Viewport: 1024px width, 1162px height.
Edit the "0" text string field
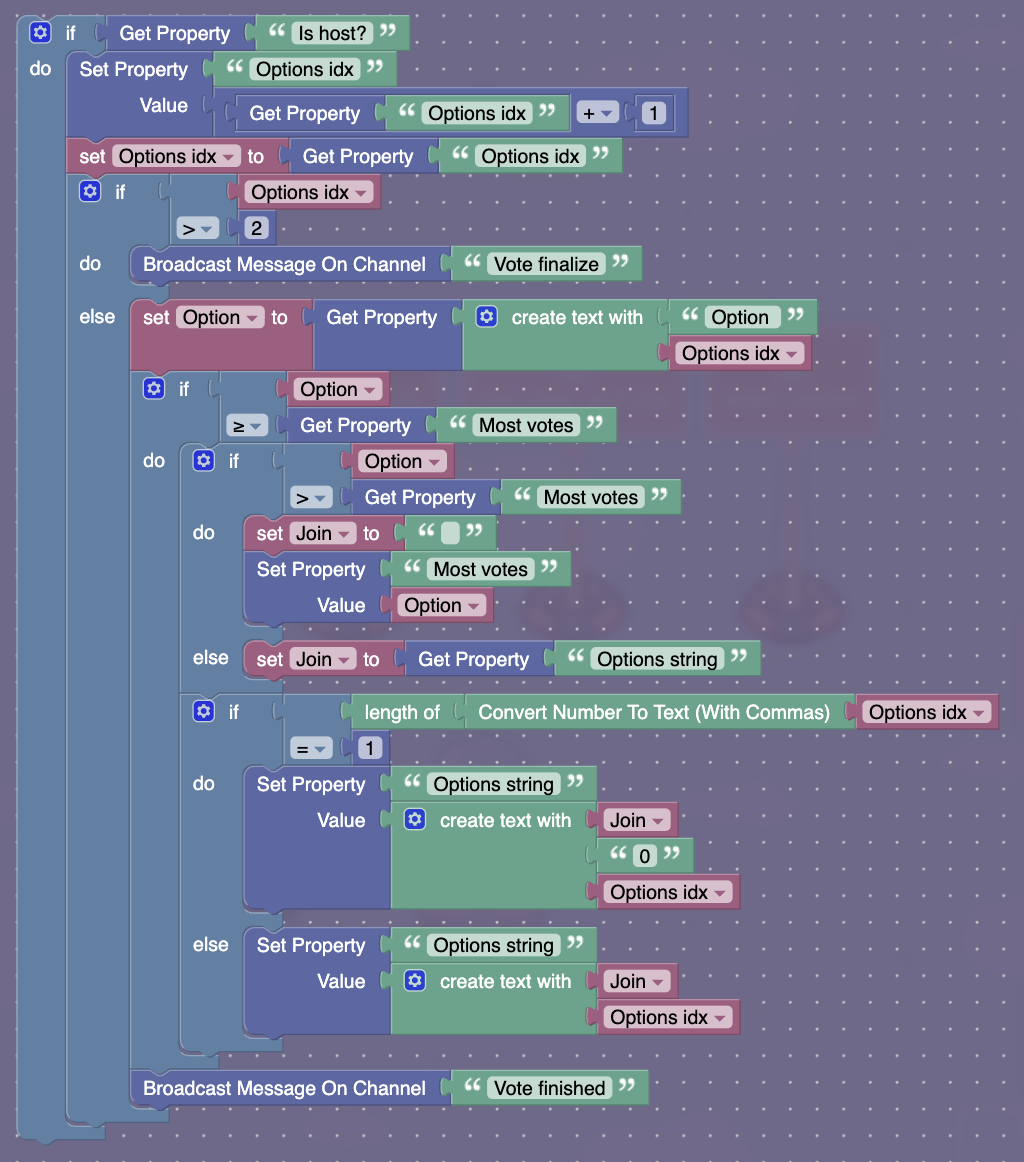tap(645, 856)
